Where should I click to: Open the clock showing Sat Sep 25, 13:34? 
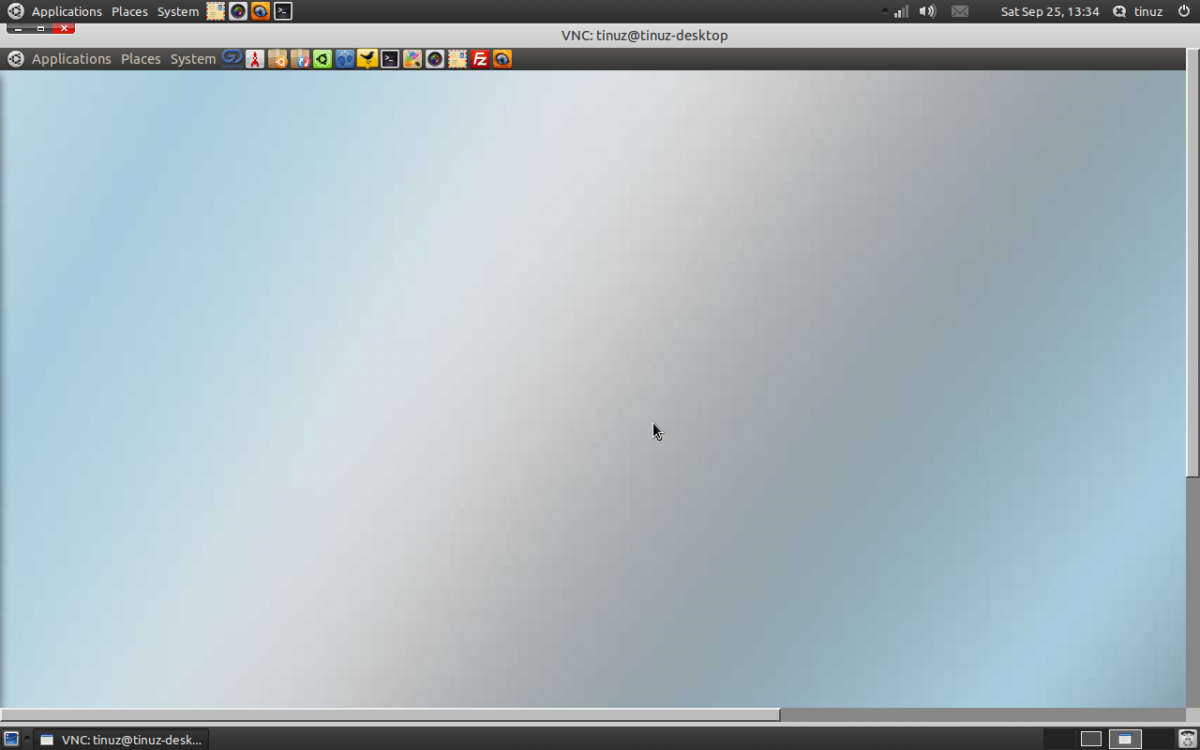1050,12
